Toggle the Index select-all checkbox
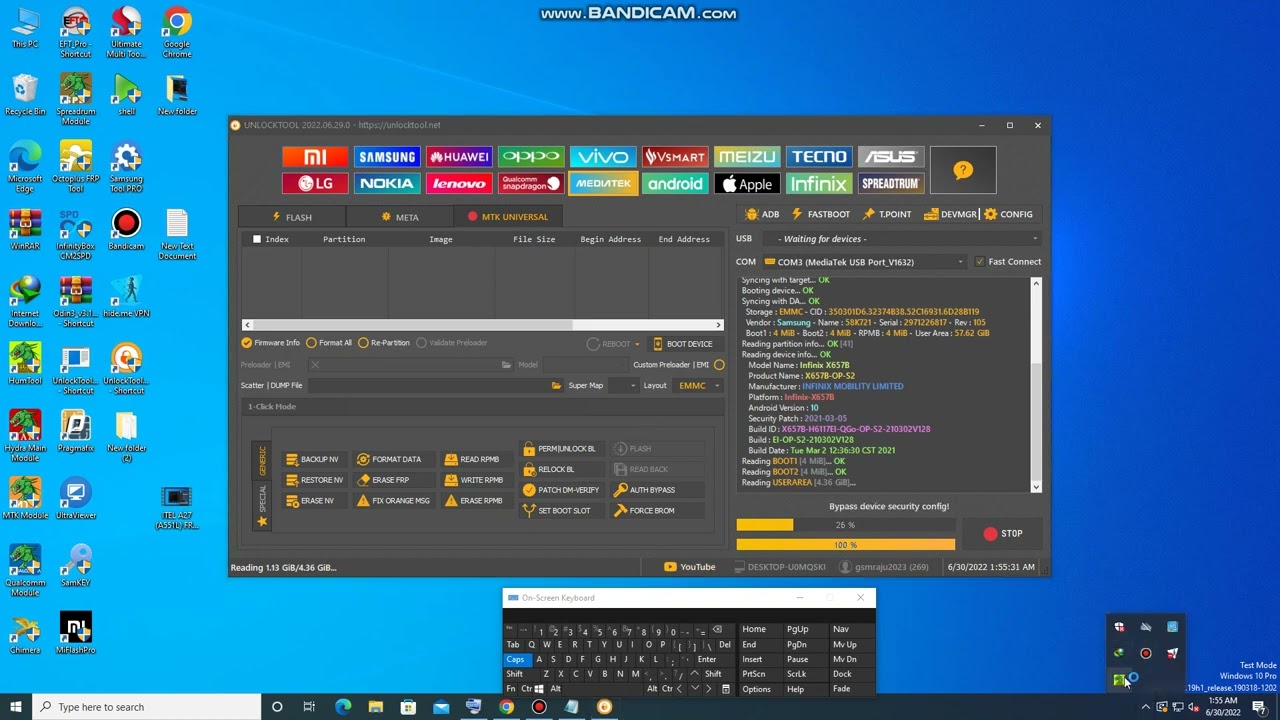1280x720 pixels. pyautogui.click(x=257, y=239)
